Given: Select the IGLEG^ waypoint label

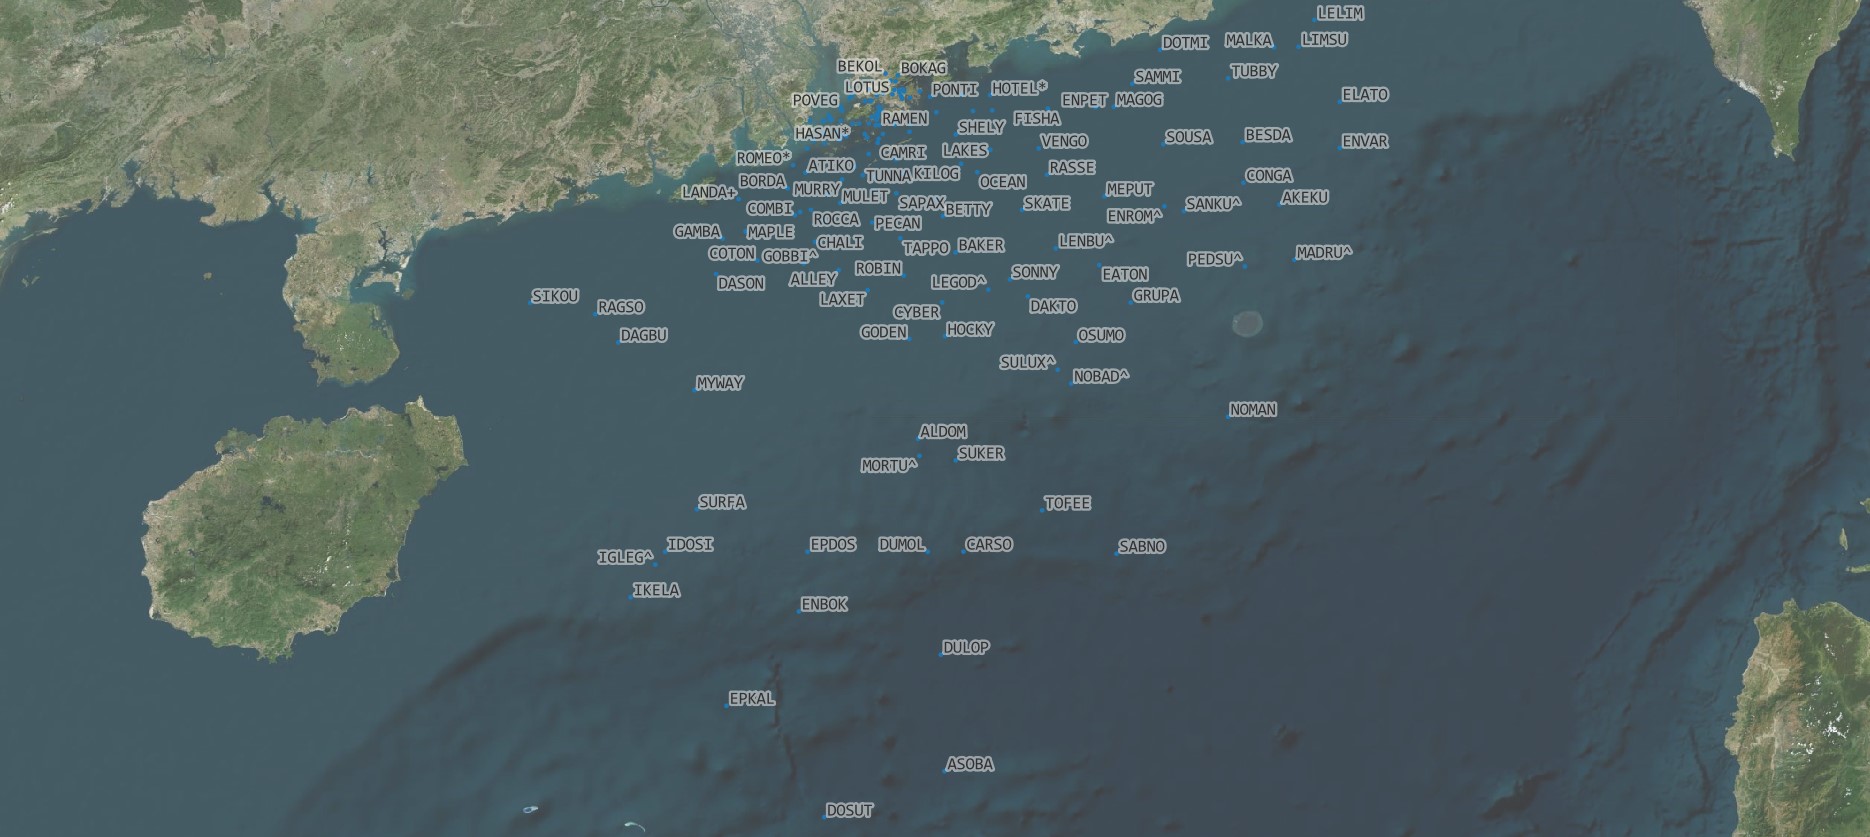Looking at the screenshot, I should [x=625, y=558].
